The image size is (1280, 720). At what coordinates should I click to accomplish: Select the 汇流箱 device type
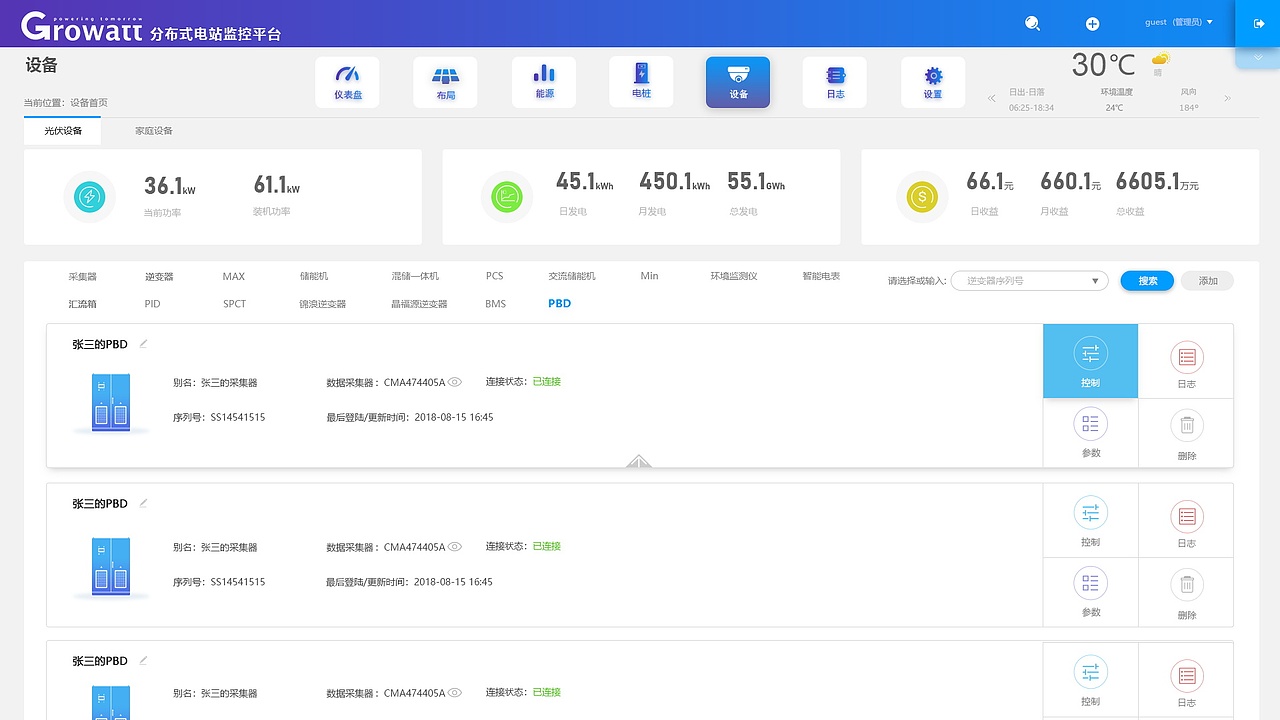point(82,304)
